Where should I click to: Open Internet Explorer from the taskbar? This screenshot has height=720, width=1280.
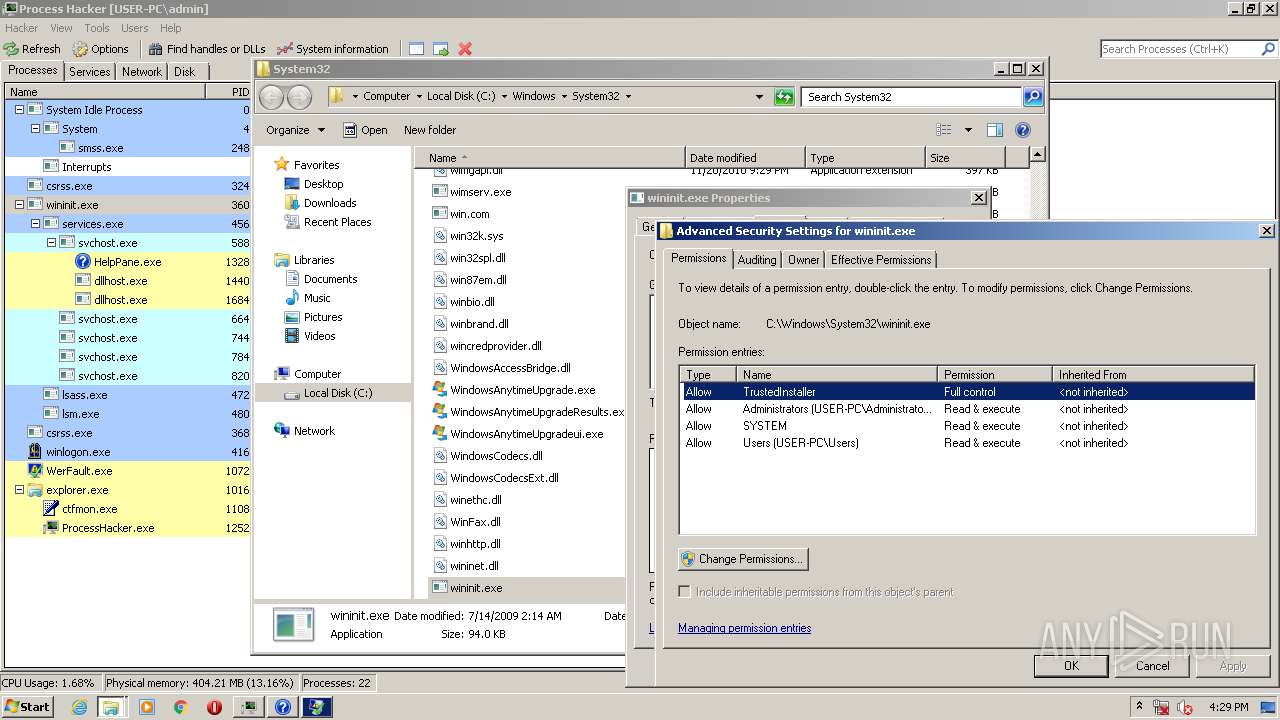click(x=80, y=707)
